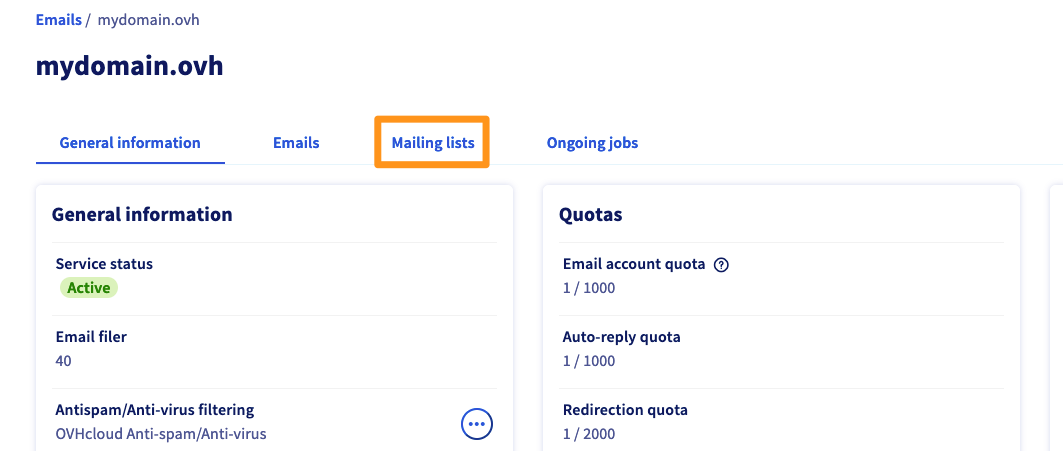This screenshot has width=1063, height=451.
Task: Click the Antispam/Anti-virus filtering label
Action: coord(154,409)
